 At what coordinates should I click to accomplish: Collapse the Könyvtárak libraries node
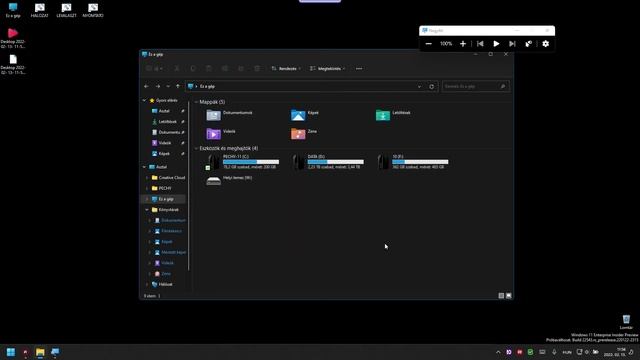(x=147, y=210)
